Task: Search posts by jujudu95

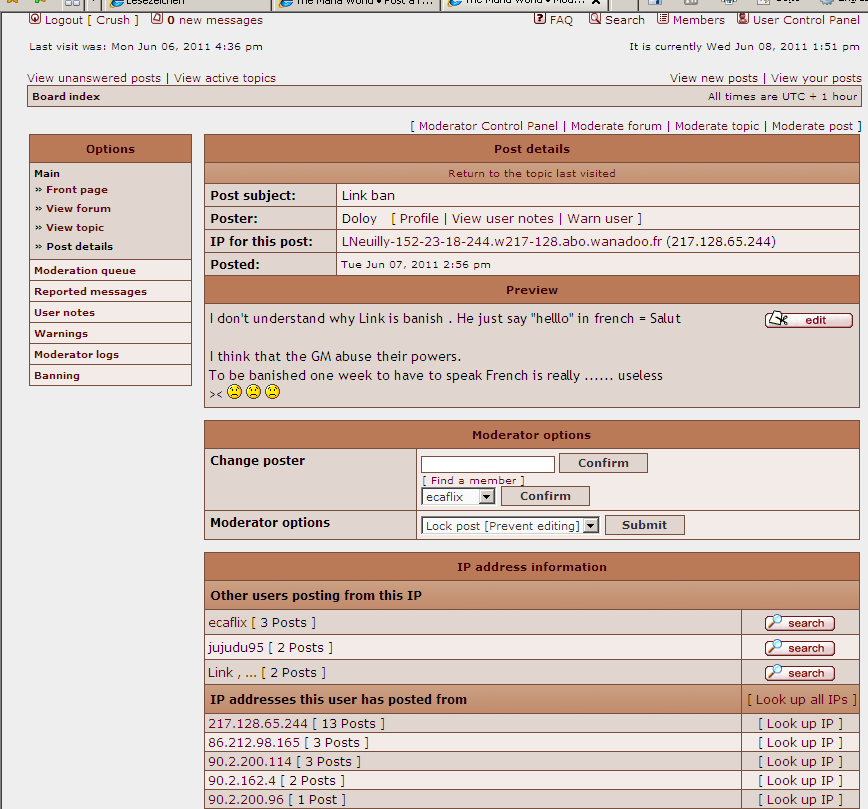Action: [800, 648]
